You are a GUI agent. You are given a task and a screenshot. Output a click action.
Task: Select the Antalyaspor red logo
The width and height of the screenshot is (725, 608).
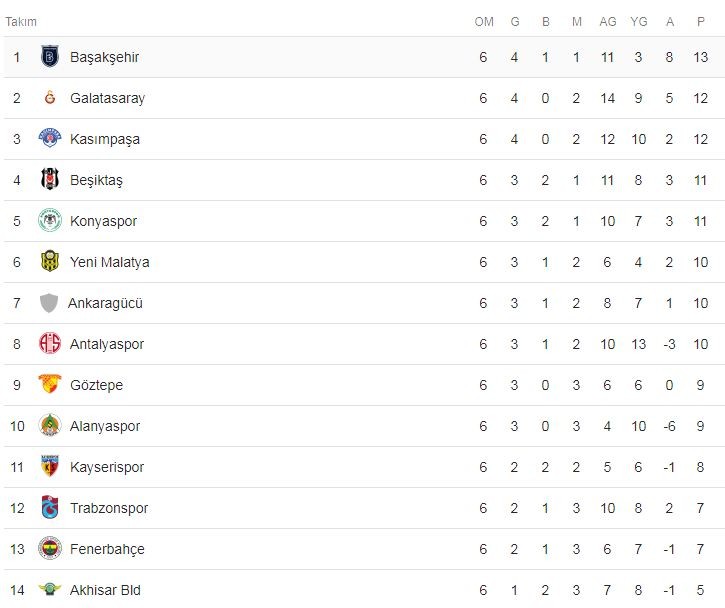[49, 344]
